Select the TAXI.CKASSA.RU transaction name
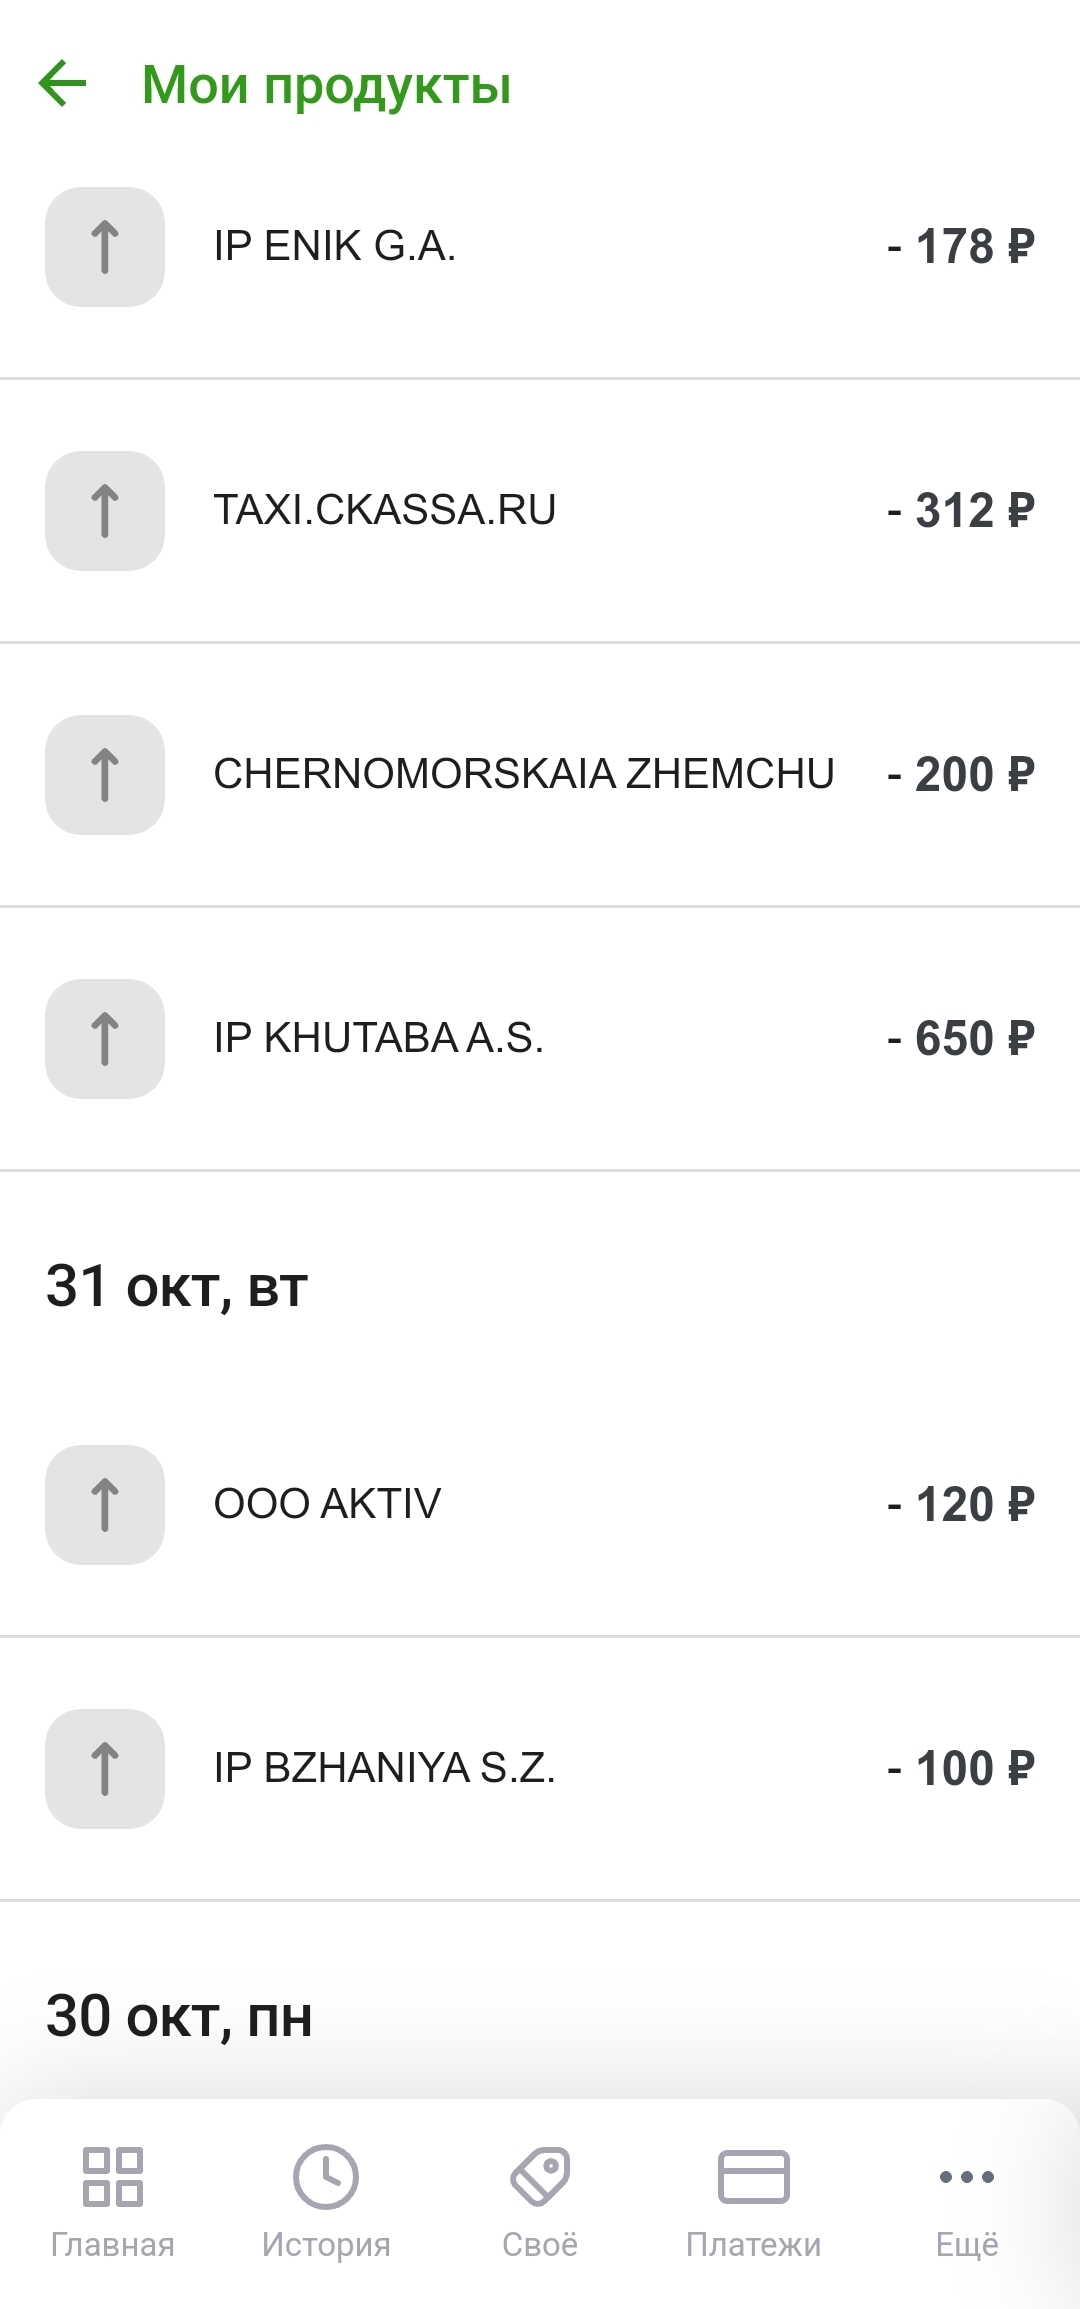Viewport: 1080px width, 2309px height. click(x=385, y=511)
